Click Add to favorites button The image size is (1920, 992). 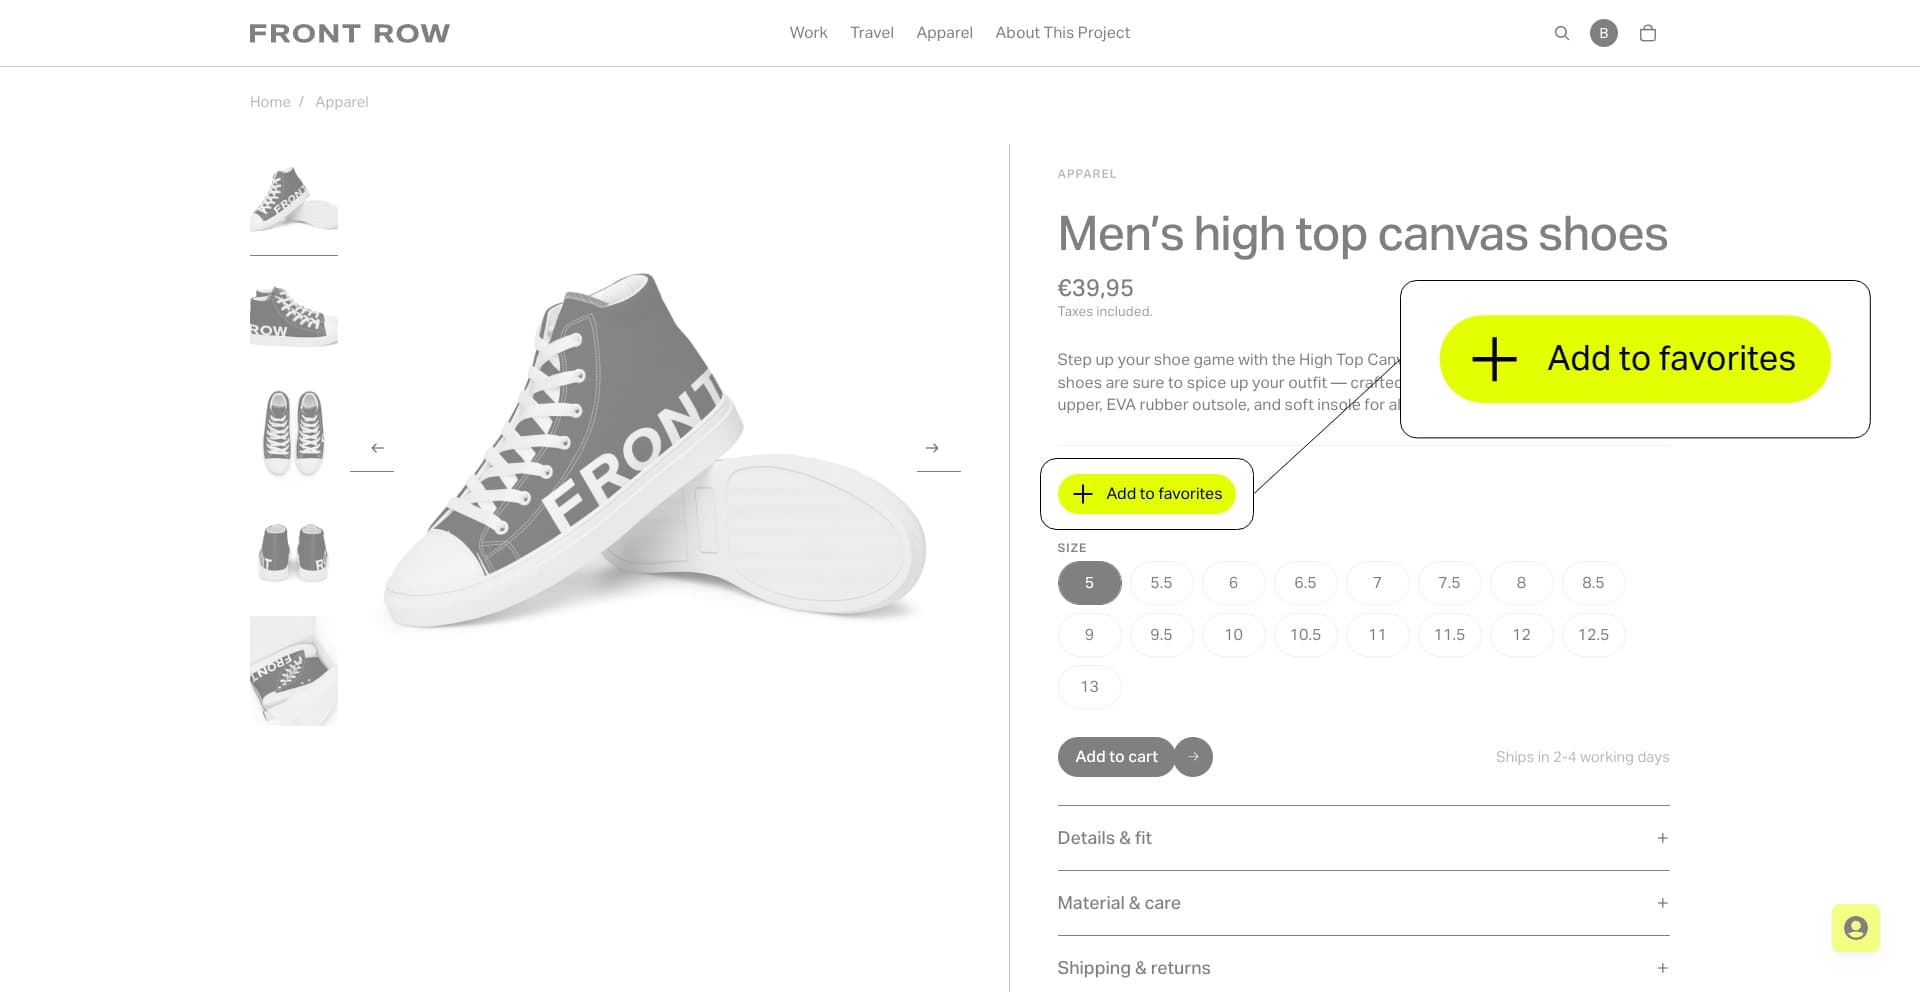(1147, 494)
